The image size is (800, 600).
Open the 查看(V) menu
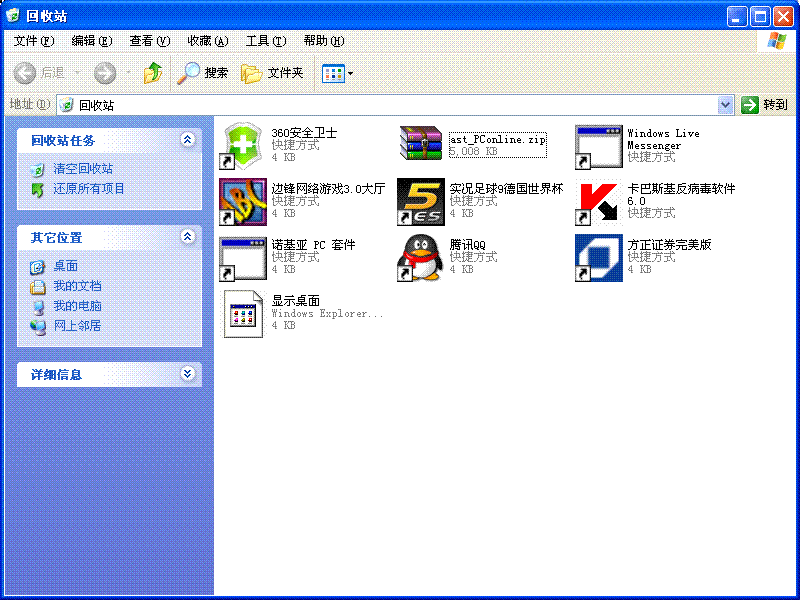click(x=149, y=41)
